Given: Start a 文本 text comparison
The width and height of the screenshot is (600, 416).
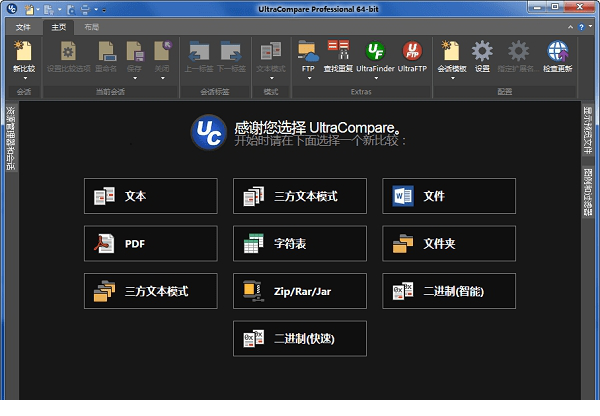Looking at the screenshot, I should pyautogui.click(x=151, y=196).
